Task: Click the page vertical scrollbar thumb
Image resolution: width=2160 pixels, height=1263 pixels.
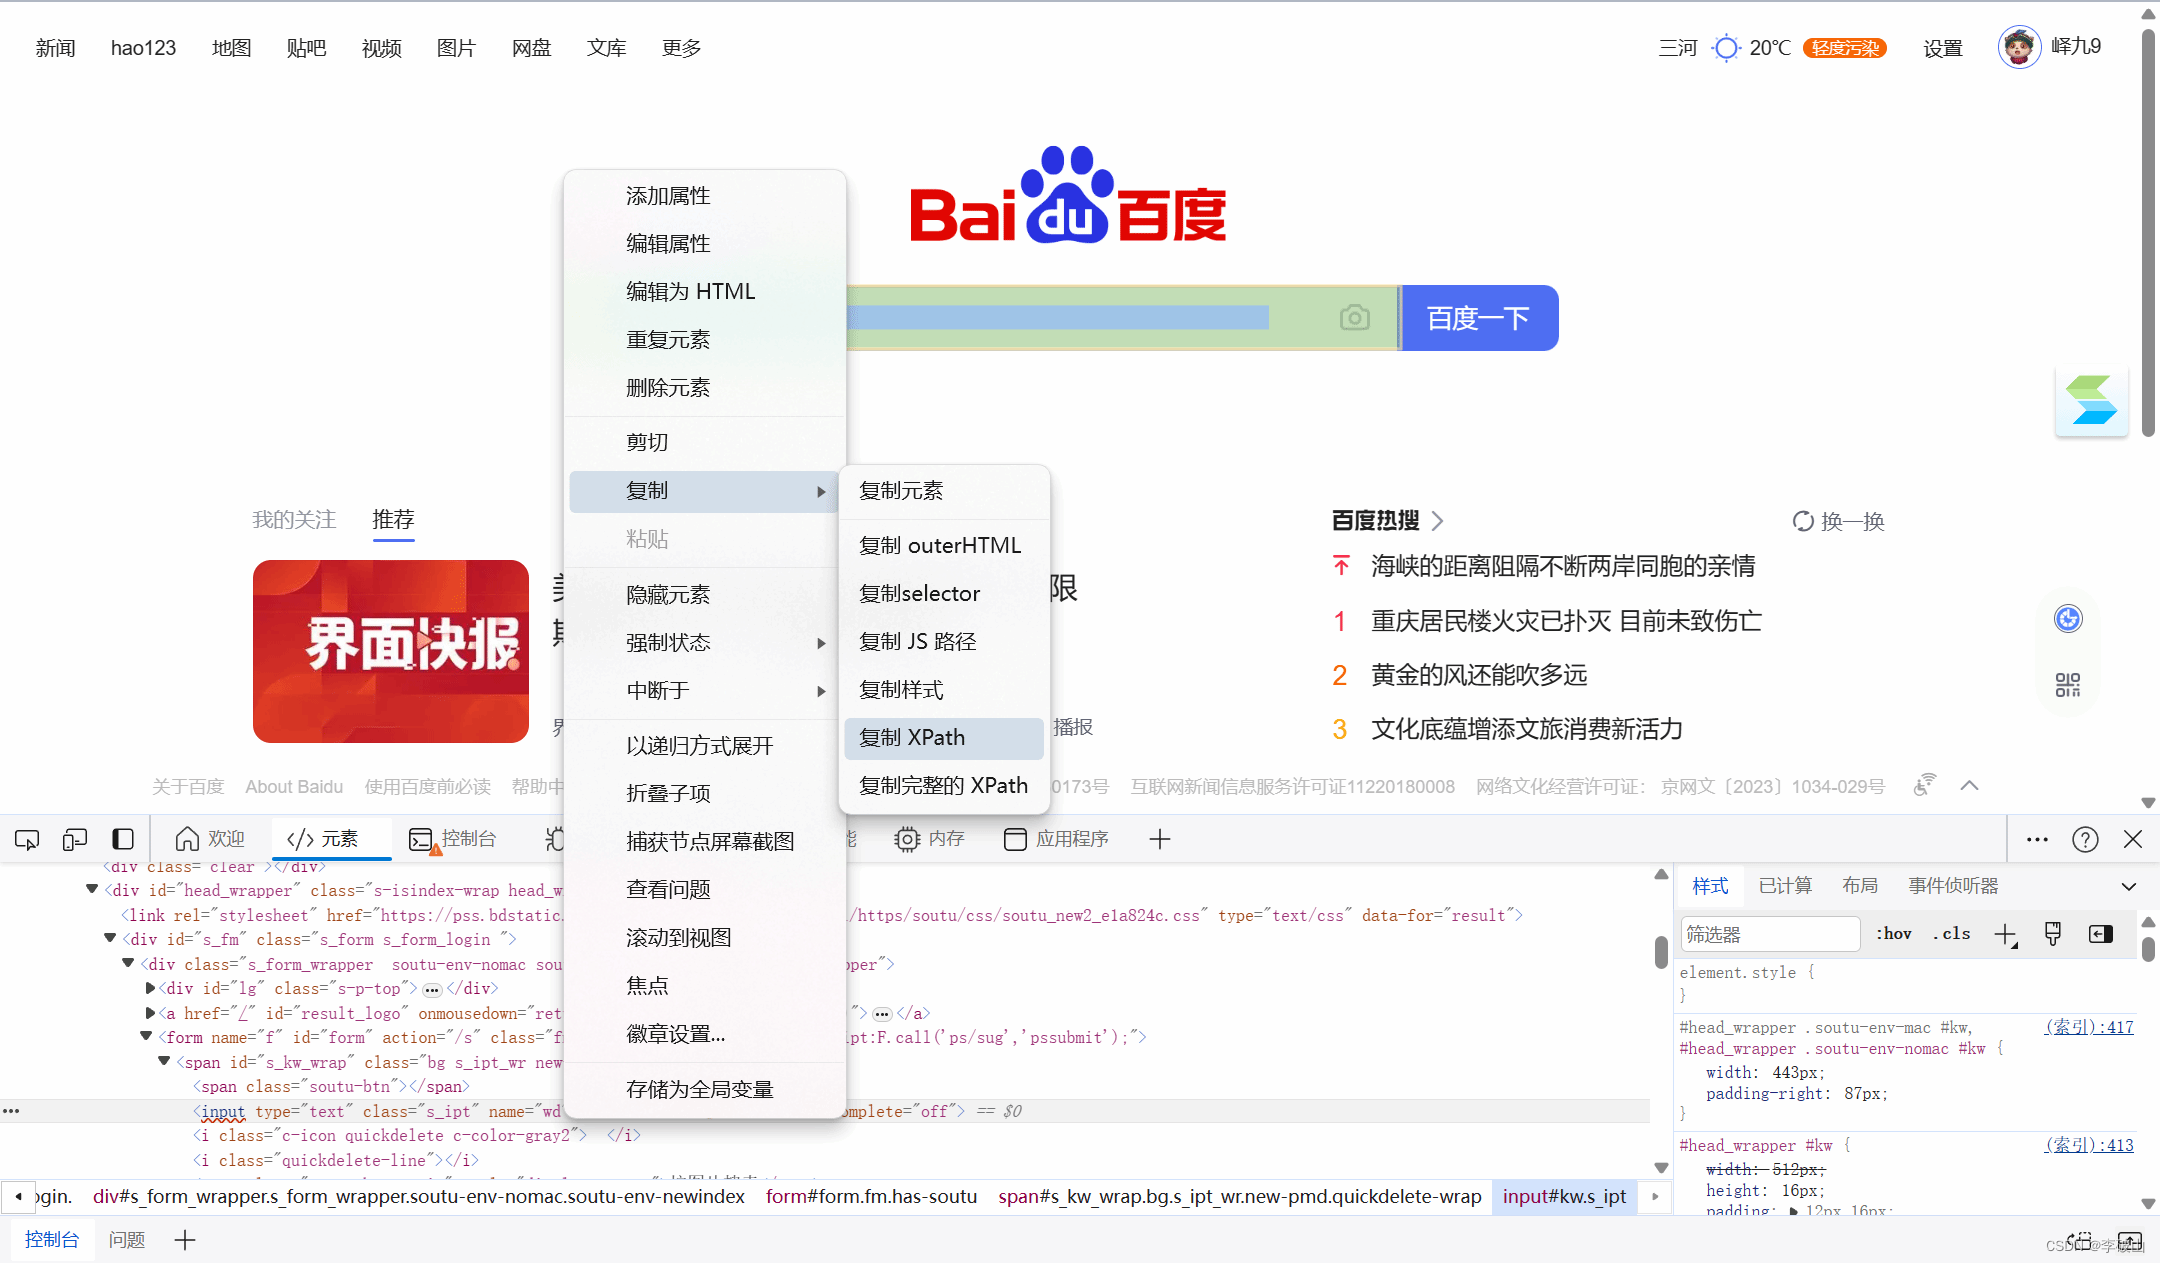Action: click(2148, 230)
